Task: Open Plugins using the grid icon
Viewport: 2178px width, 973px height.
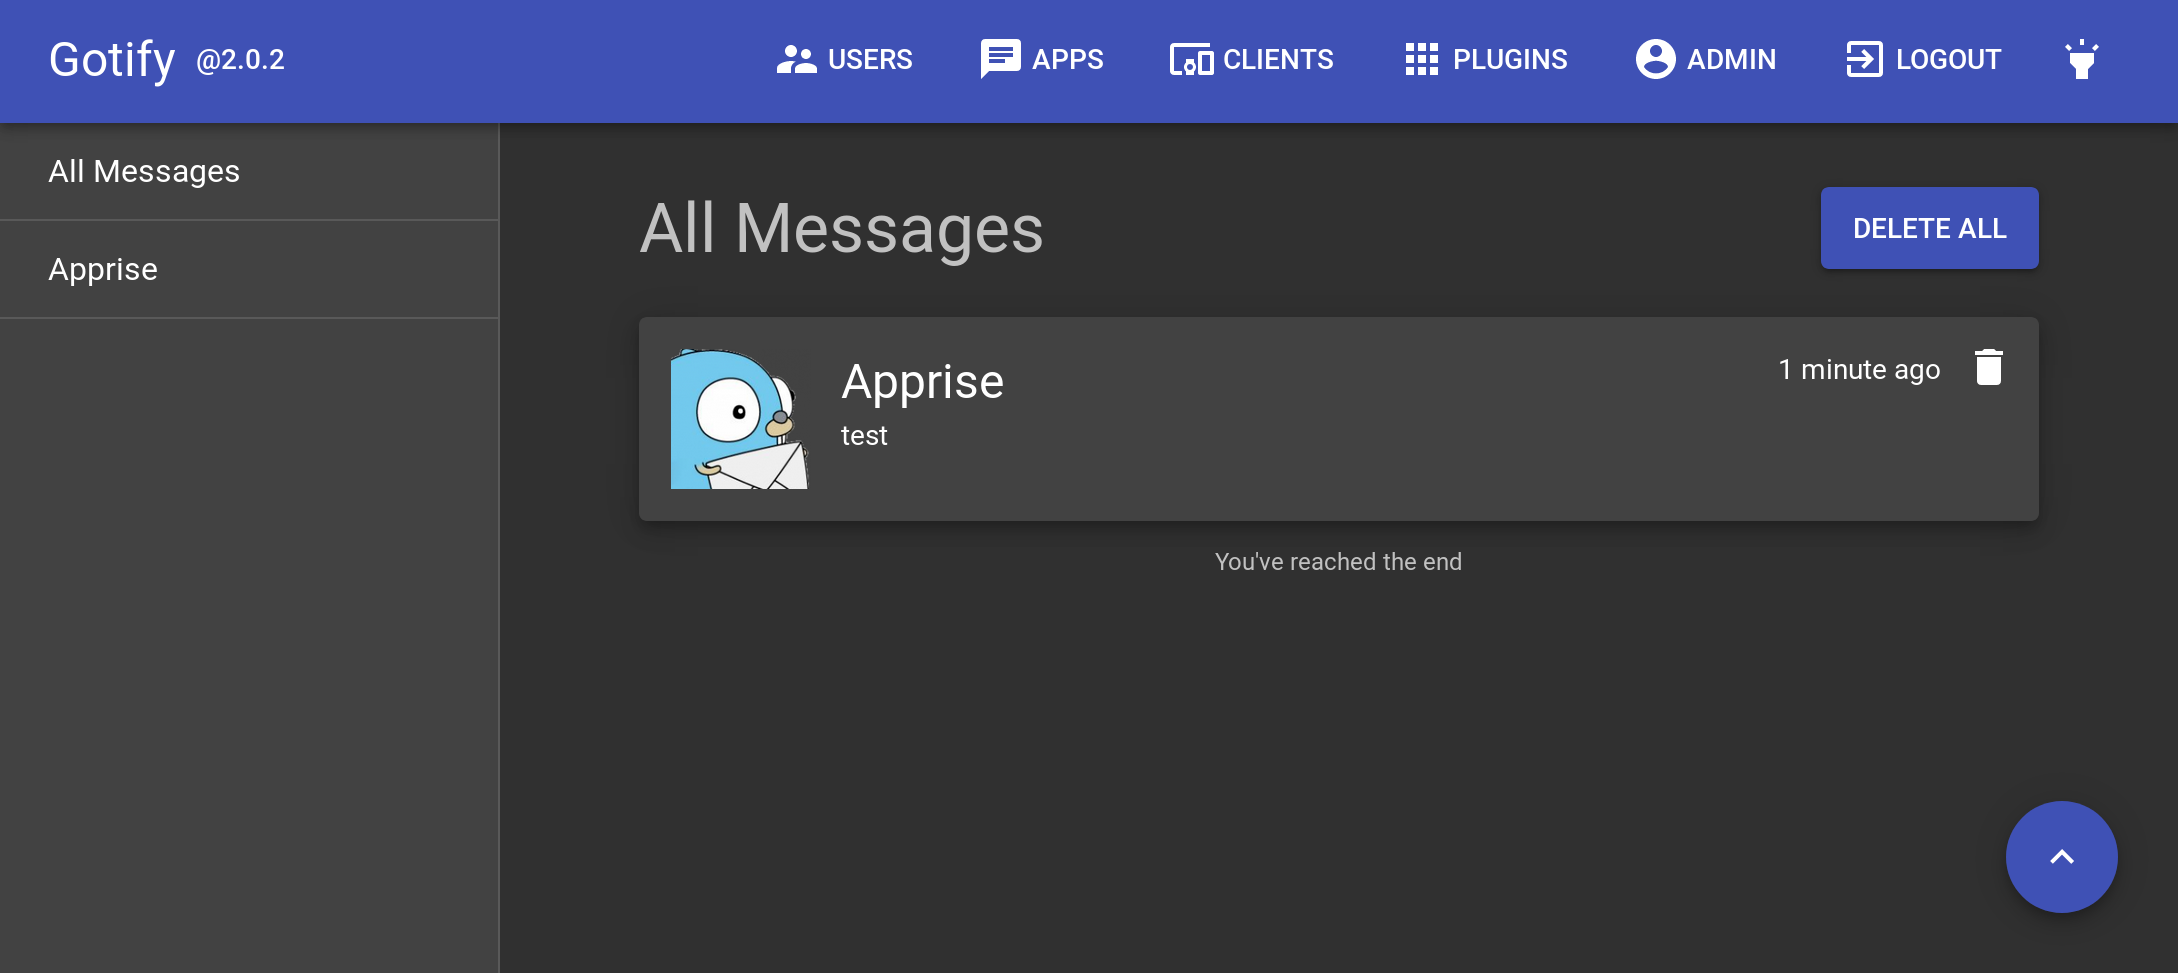Action: [1421, 59]
